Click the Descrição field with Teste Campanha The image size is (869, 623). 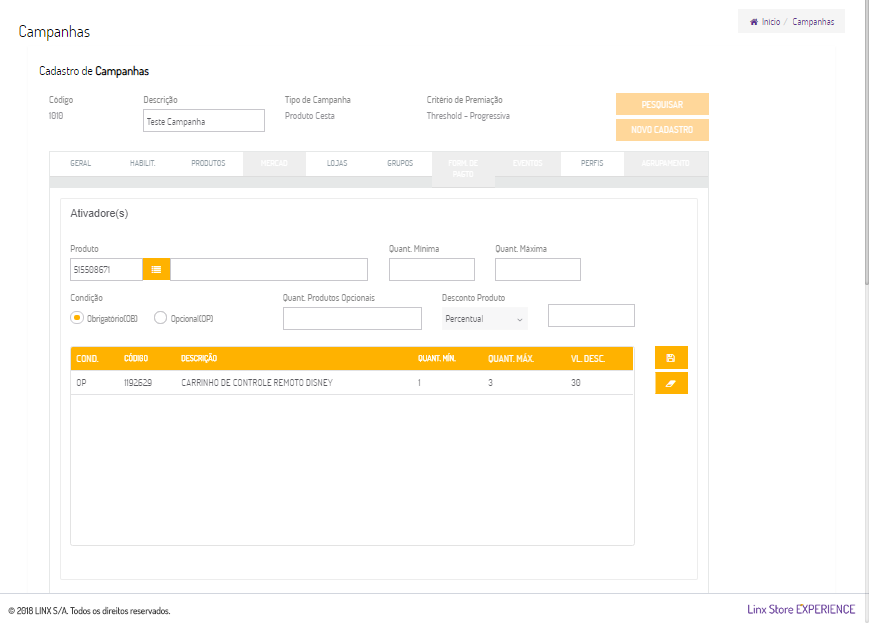[204, 121]
